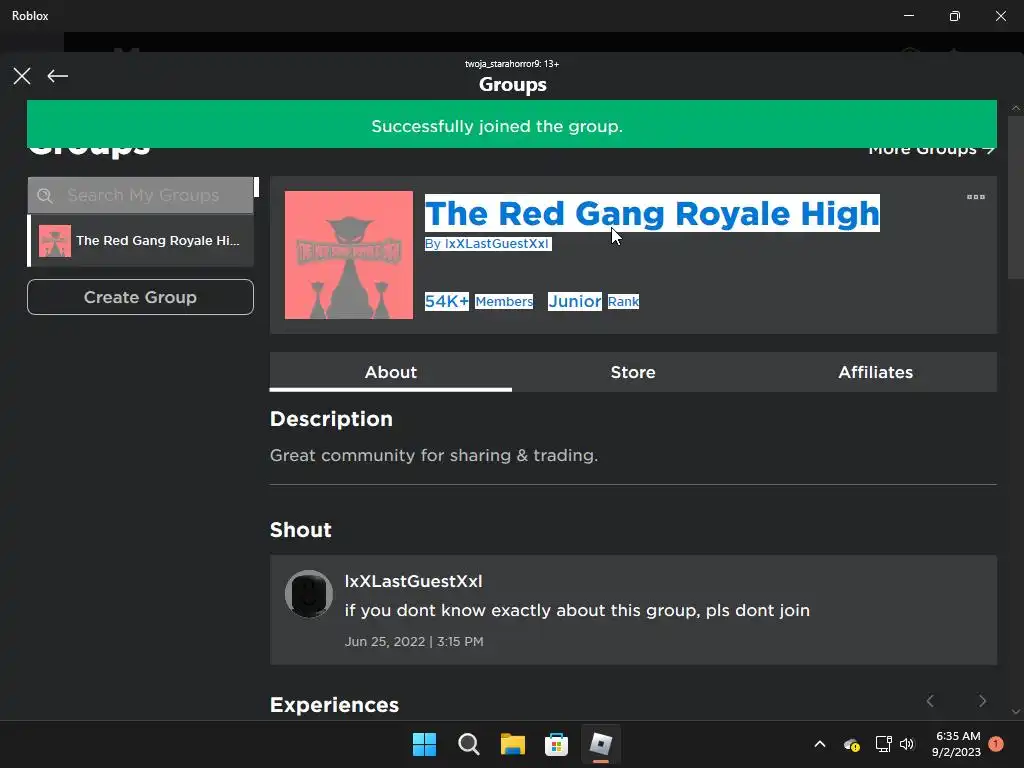1024x768 pixels.
Task: Open the More Groups link
Action: tap(931, 152)
